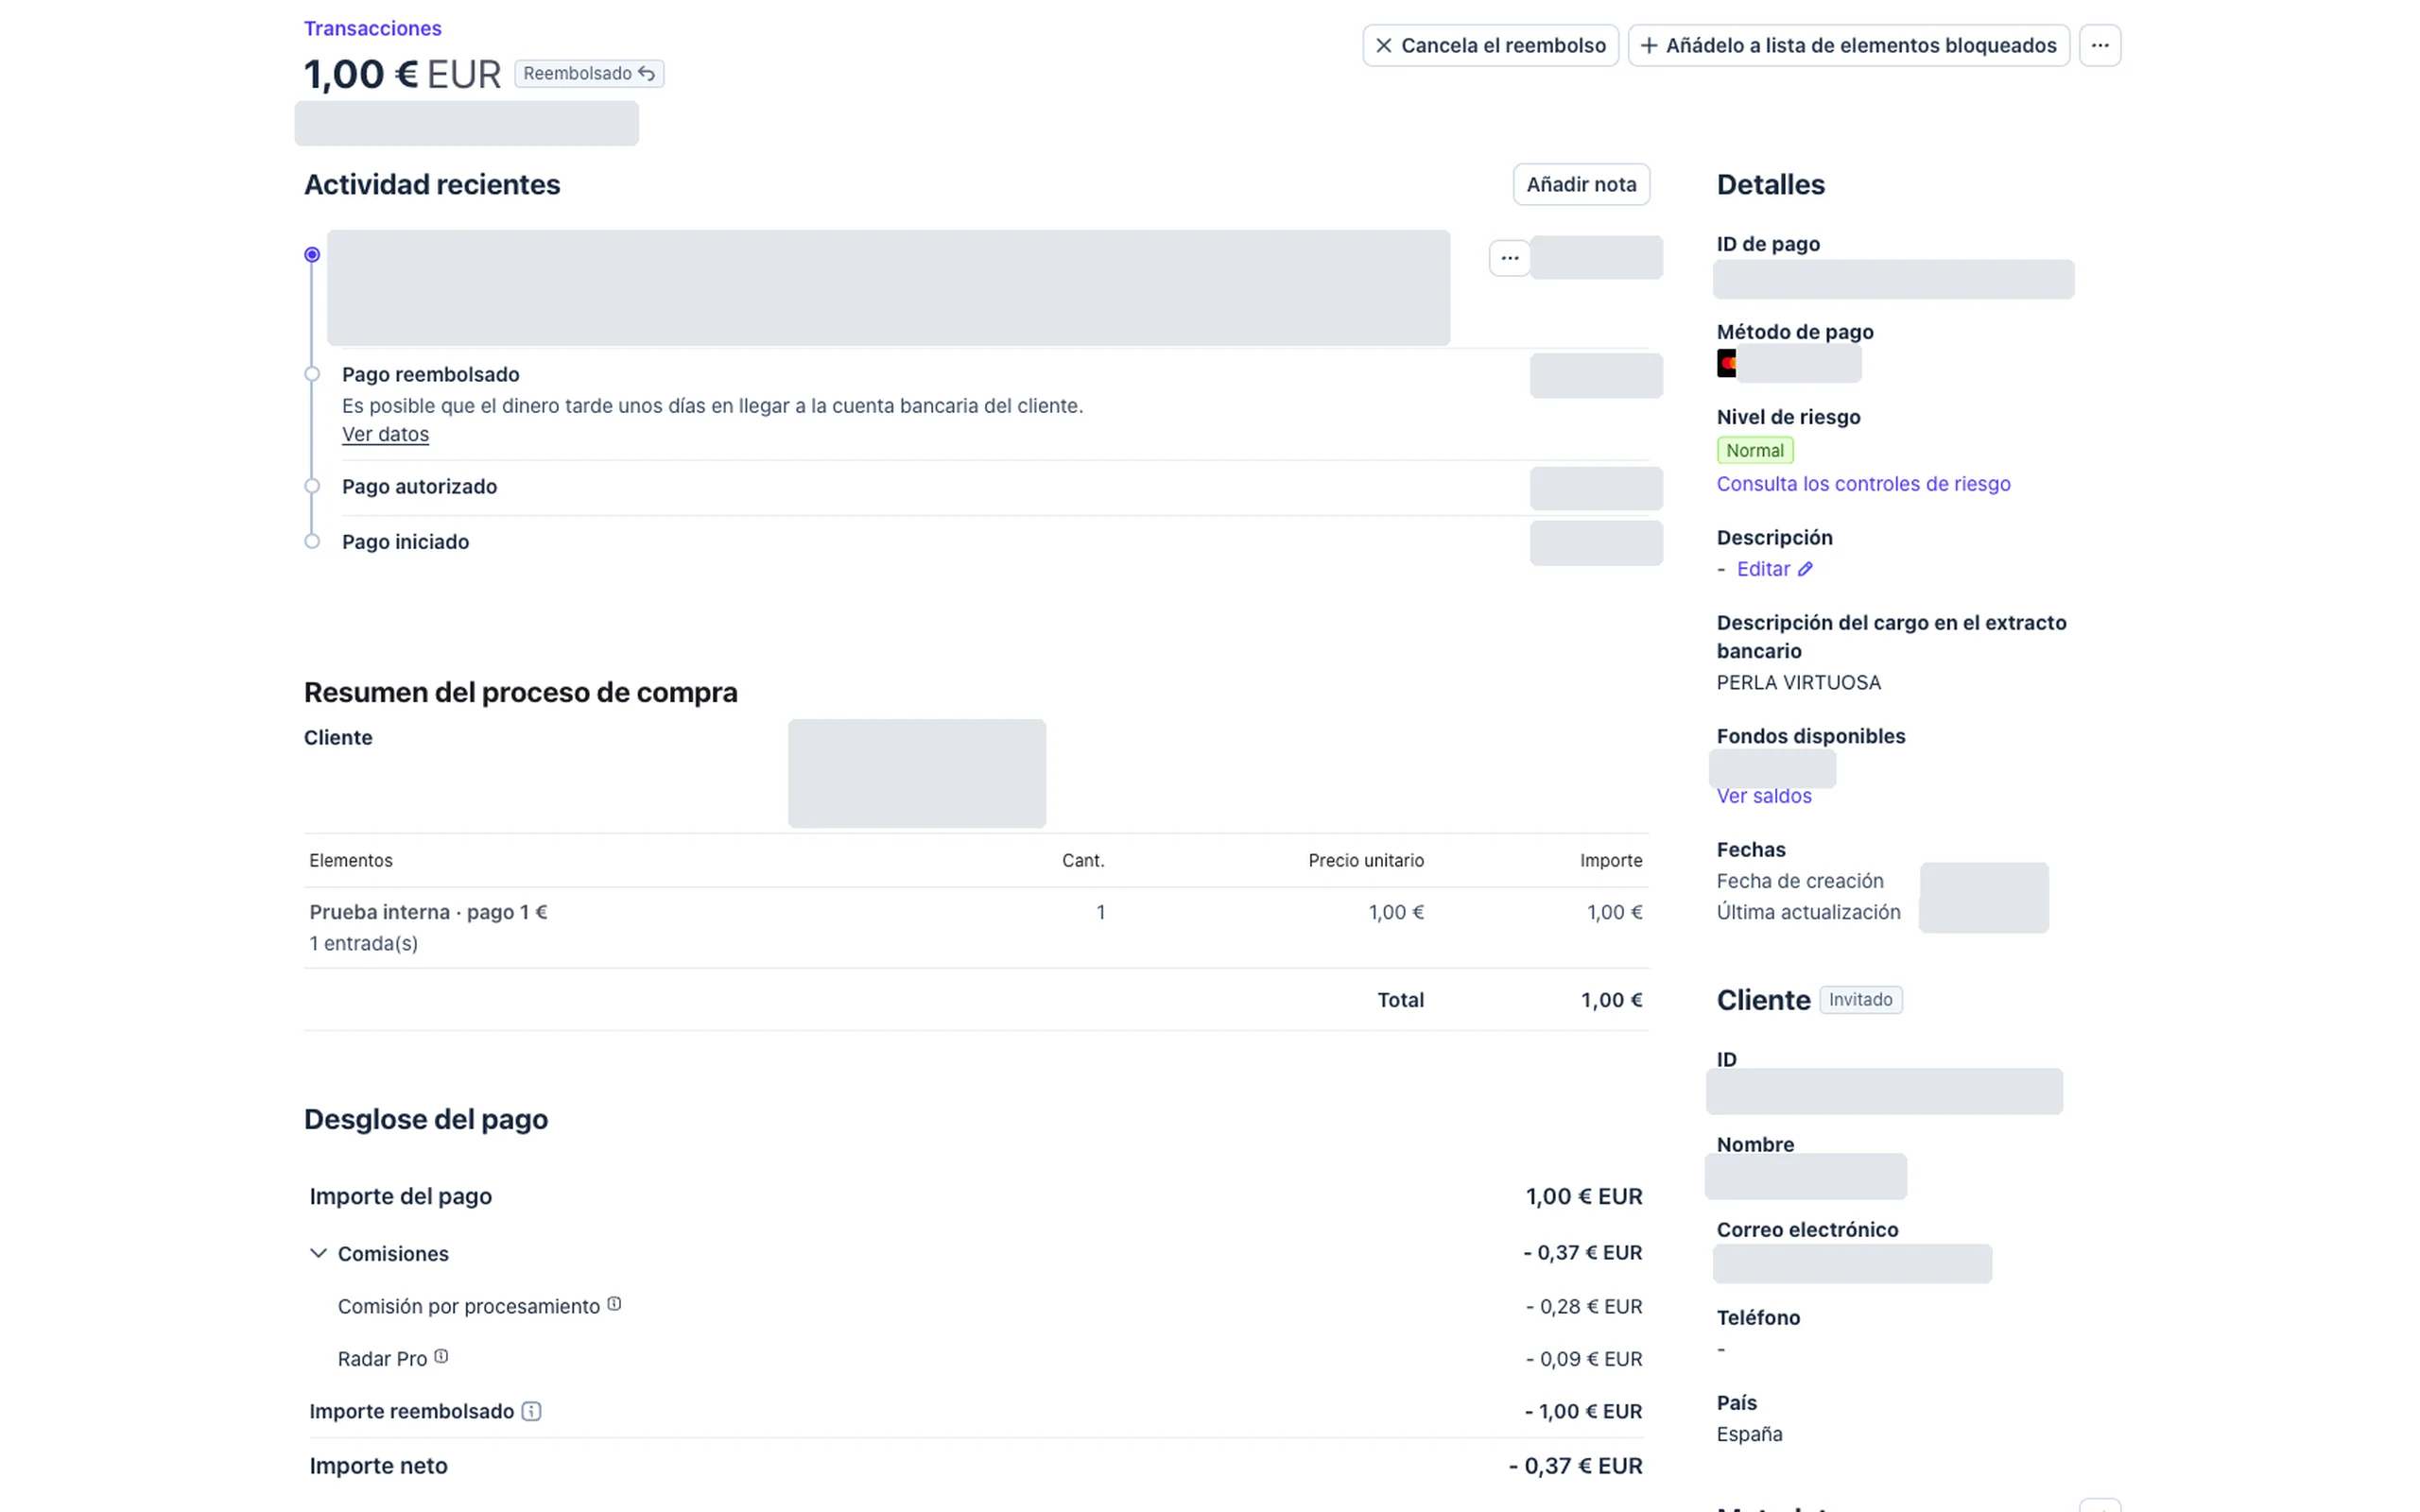Screen dimensions: 2420x1512
Task: Click the Precio unitario column header
Action: (1366, 860)
